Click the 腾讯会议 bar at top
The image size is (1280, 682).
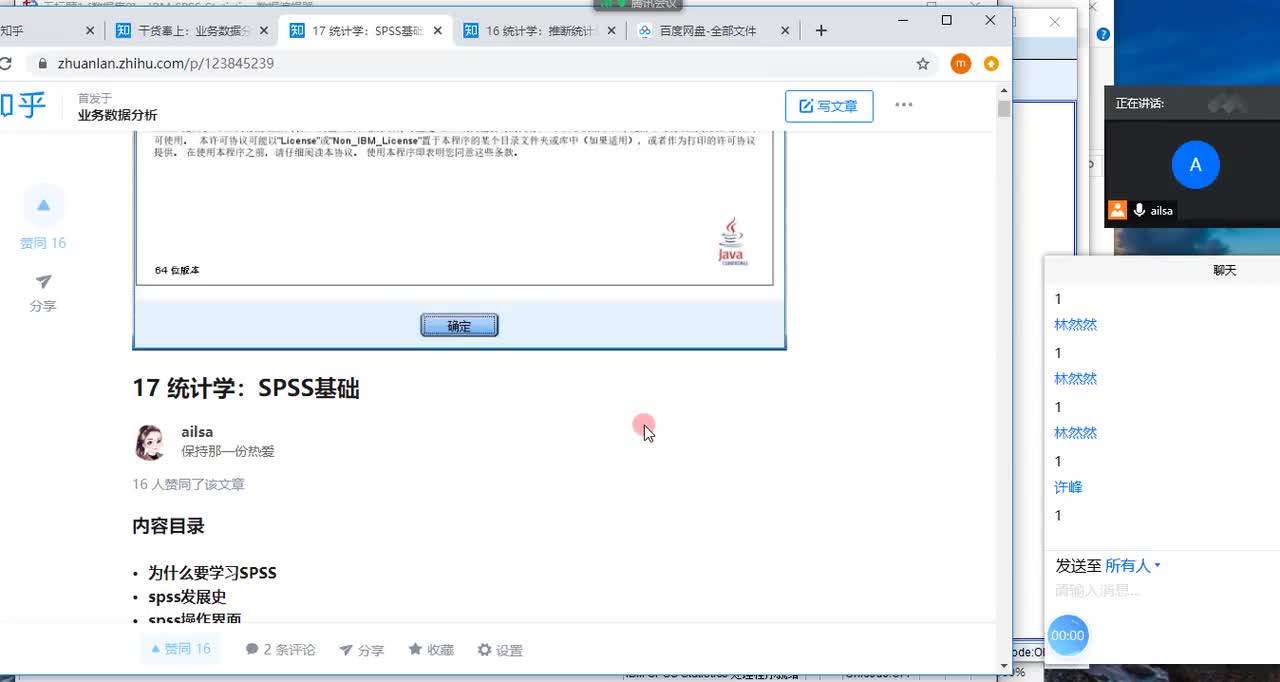pos(640,5)
